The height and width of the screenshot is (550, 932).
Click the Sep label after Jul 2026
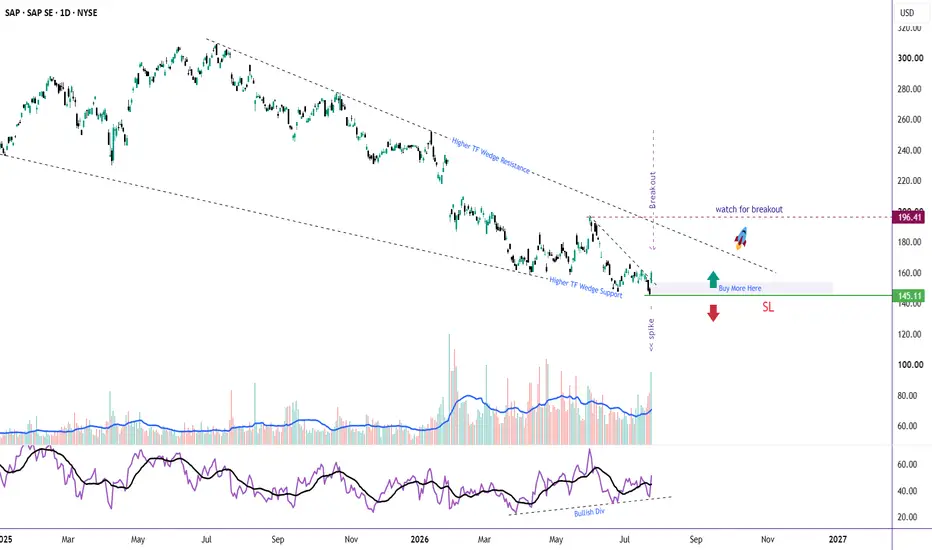pos(696,539)
